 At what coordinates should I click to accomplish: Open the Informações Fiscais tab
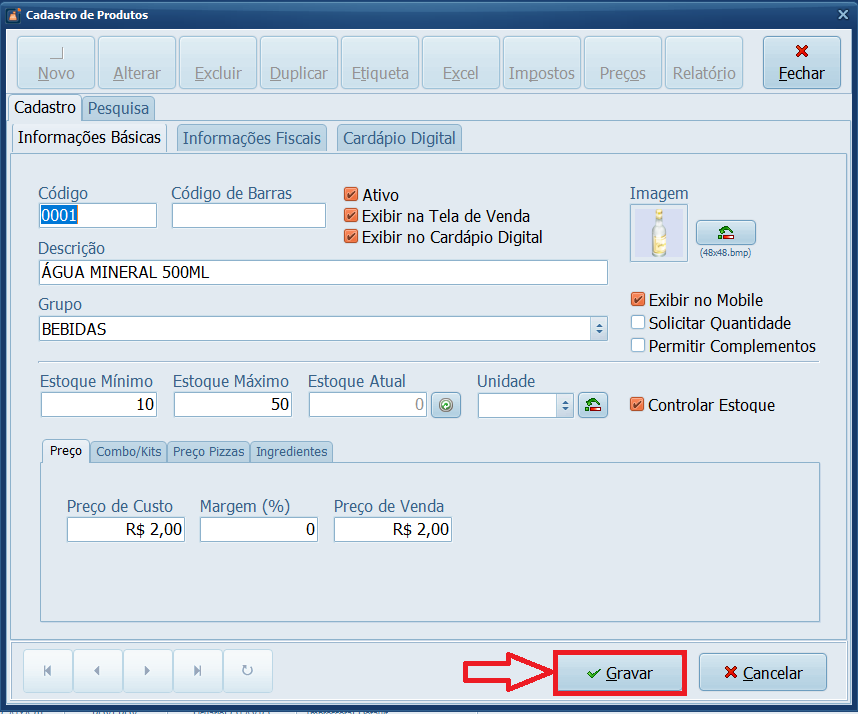coord(251,138)
